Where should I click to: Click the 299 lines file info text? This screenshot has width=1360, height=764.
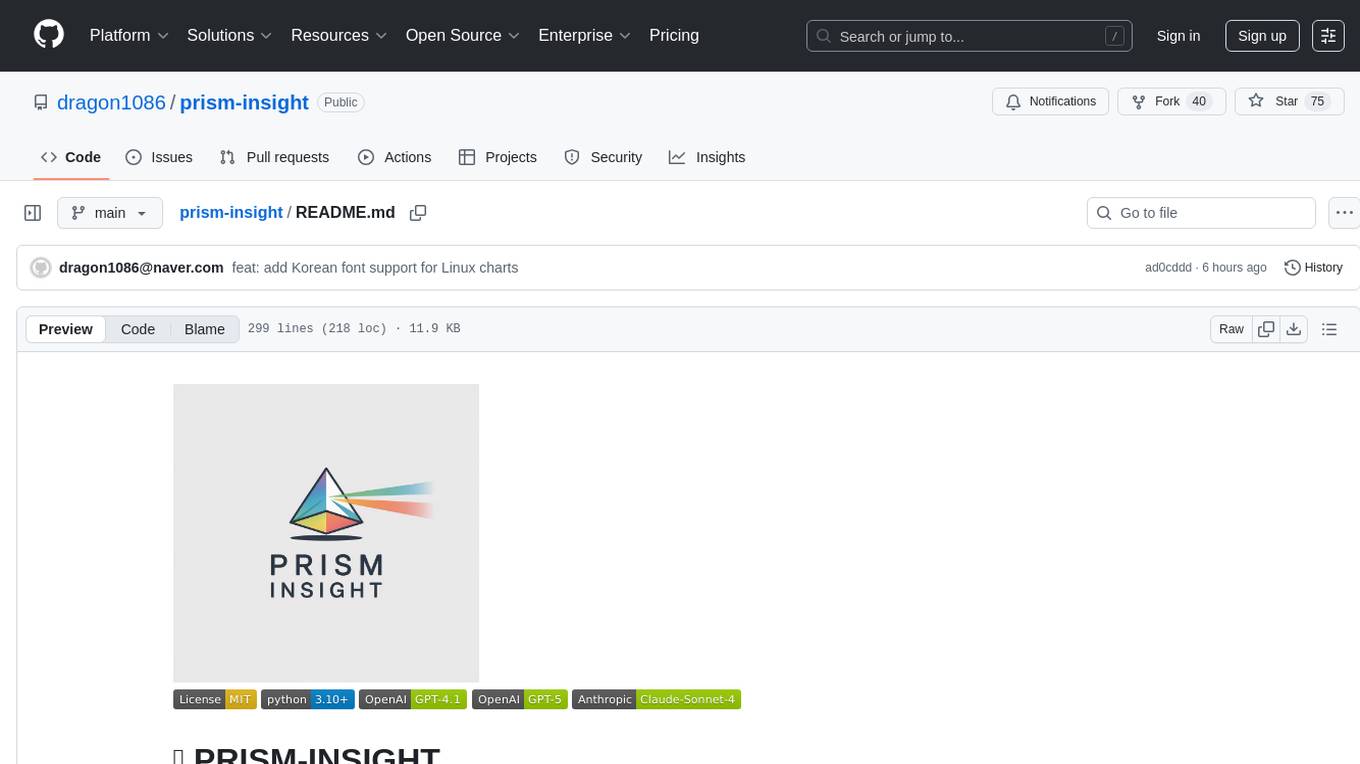(x=354, y=329)
